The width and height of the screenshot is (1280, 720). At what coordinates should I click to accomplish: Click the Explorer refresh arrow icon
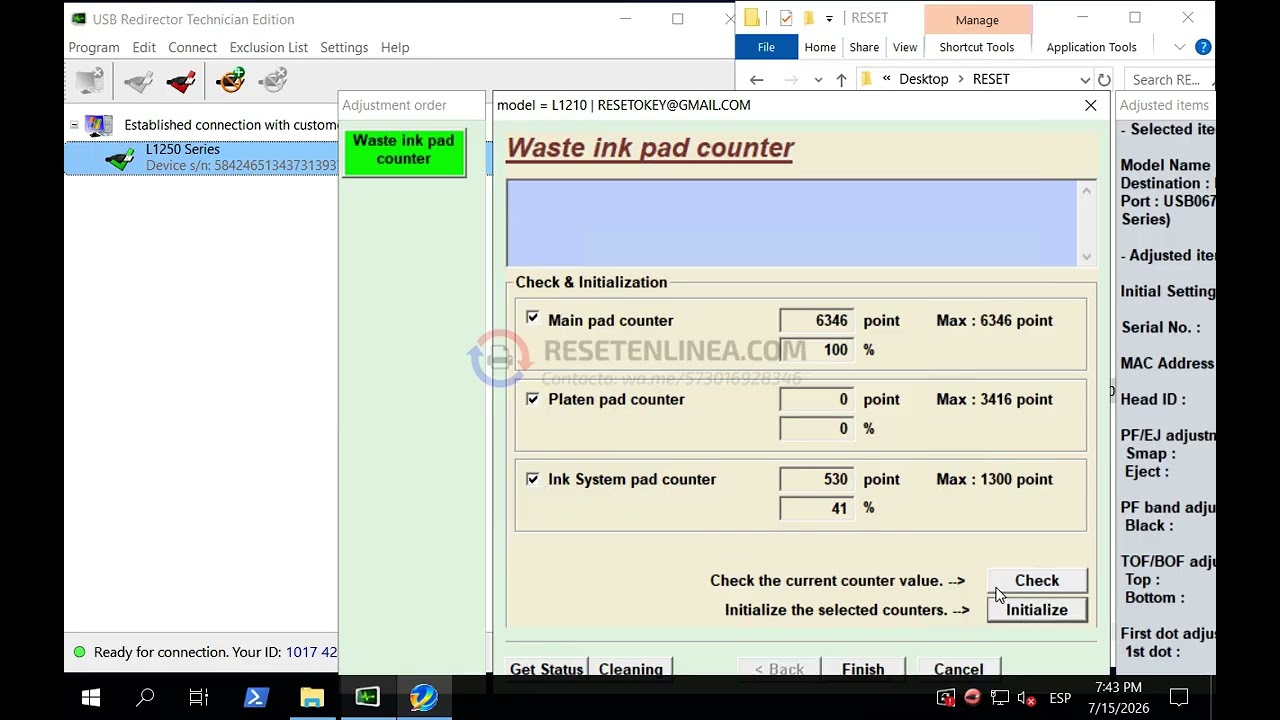(1104, 79)
